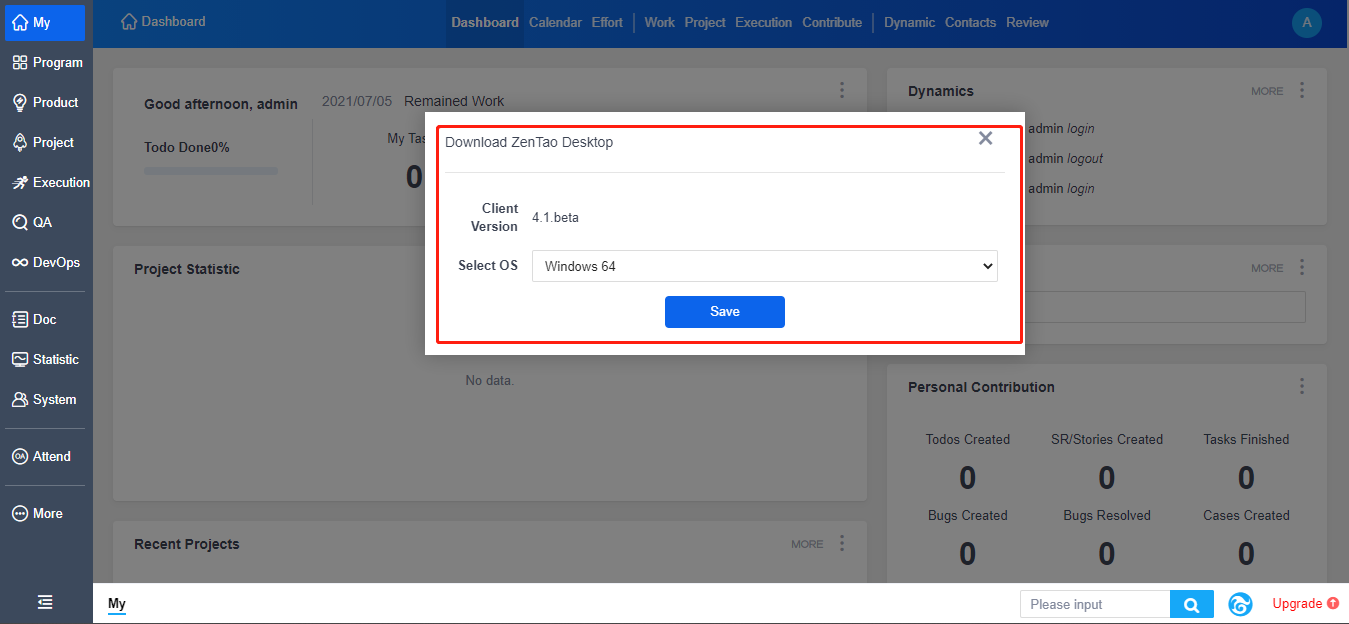Screen dimensions: 1349x624
Task: Switch to the Effort tab
Action: [x=607, y=22]
